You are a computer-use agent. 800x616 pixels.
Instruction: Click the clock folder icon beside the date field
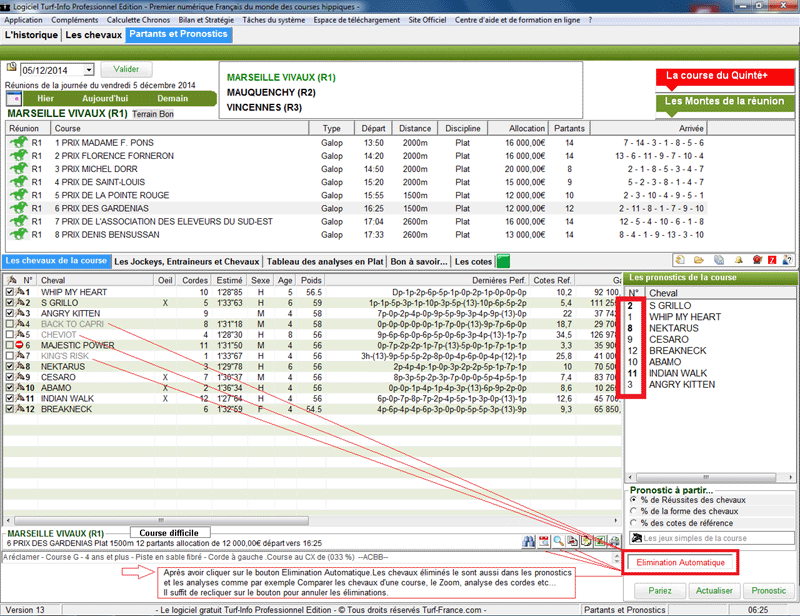coord(12,67)
